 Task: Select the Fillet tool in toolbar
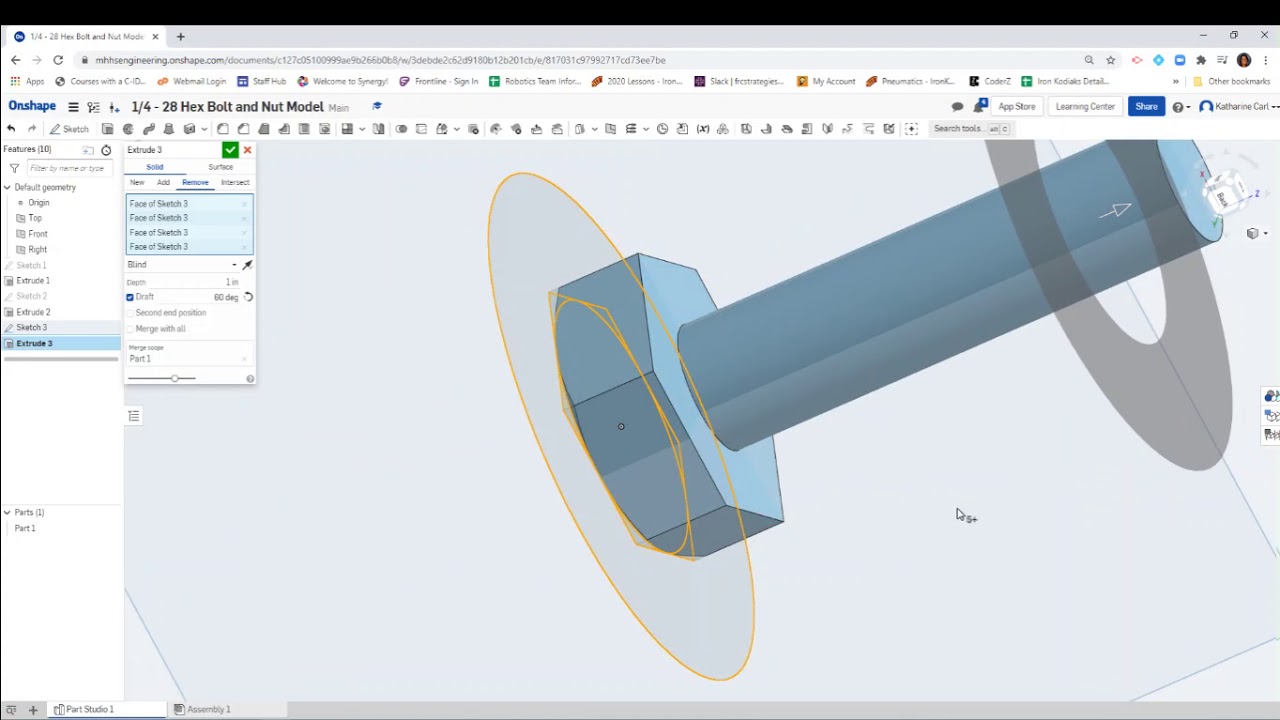(x=223, y=129)
